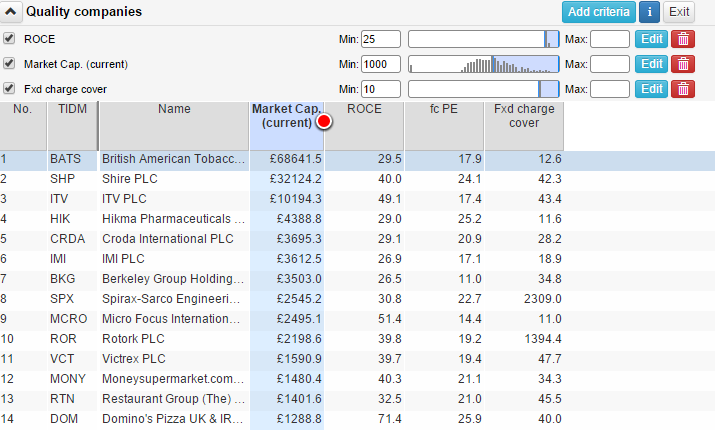This screenshot has height=430, width=715.
Task: Uncheck the ROCE criterion checkbox
Action: click(9, 38)
